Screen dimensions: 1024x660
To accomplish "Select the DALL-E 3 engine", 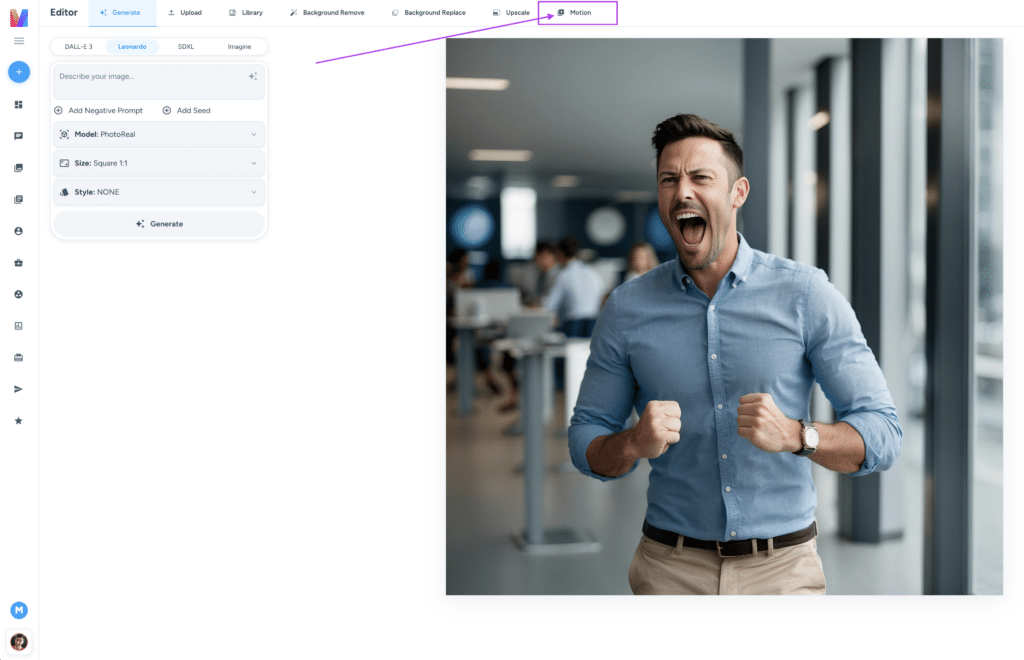I will pyautogui.click(x=78, y=46).
